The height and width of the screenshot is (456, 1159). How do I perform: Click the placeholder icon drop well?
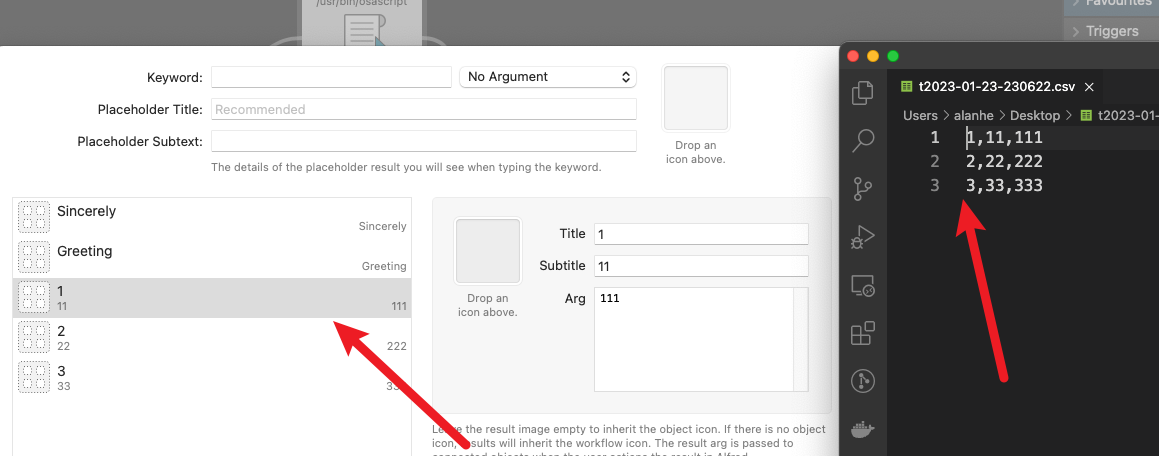coord(696,98)
